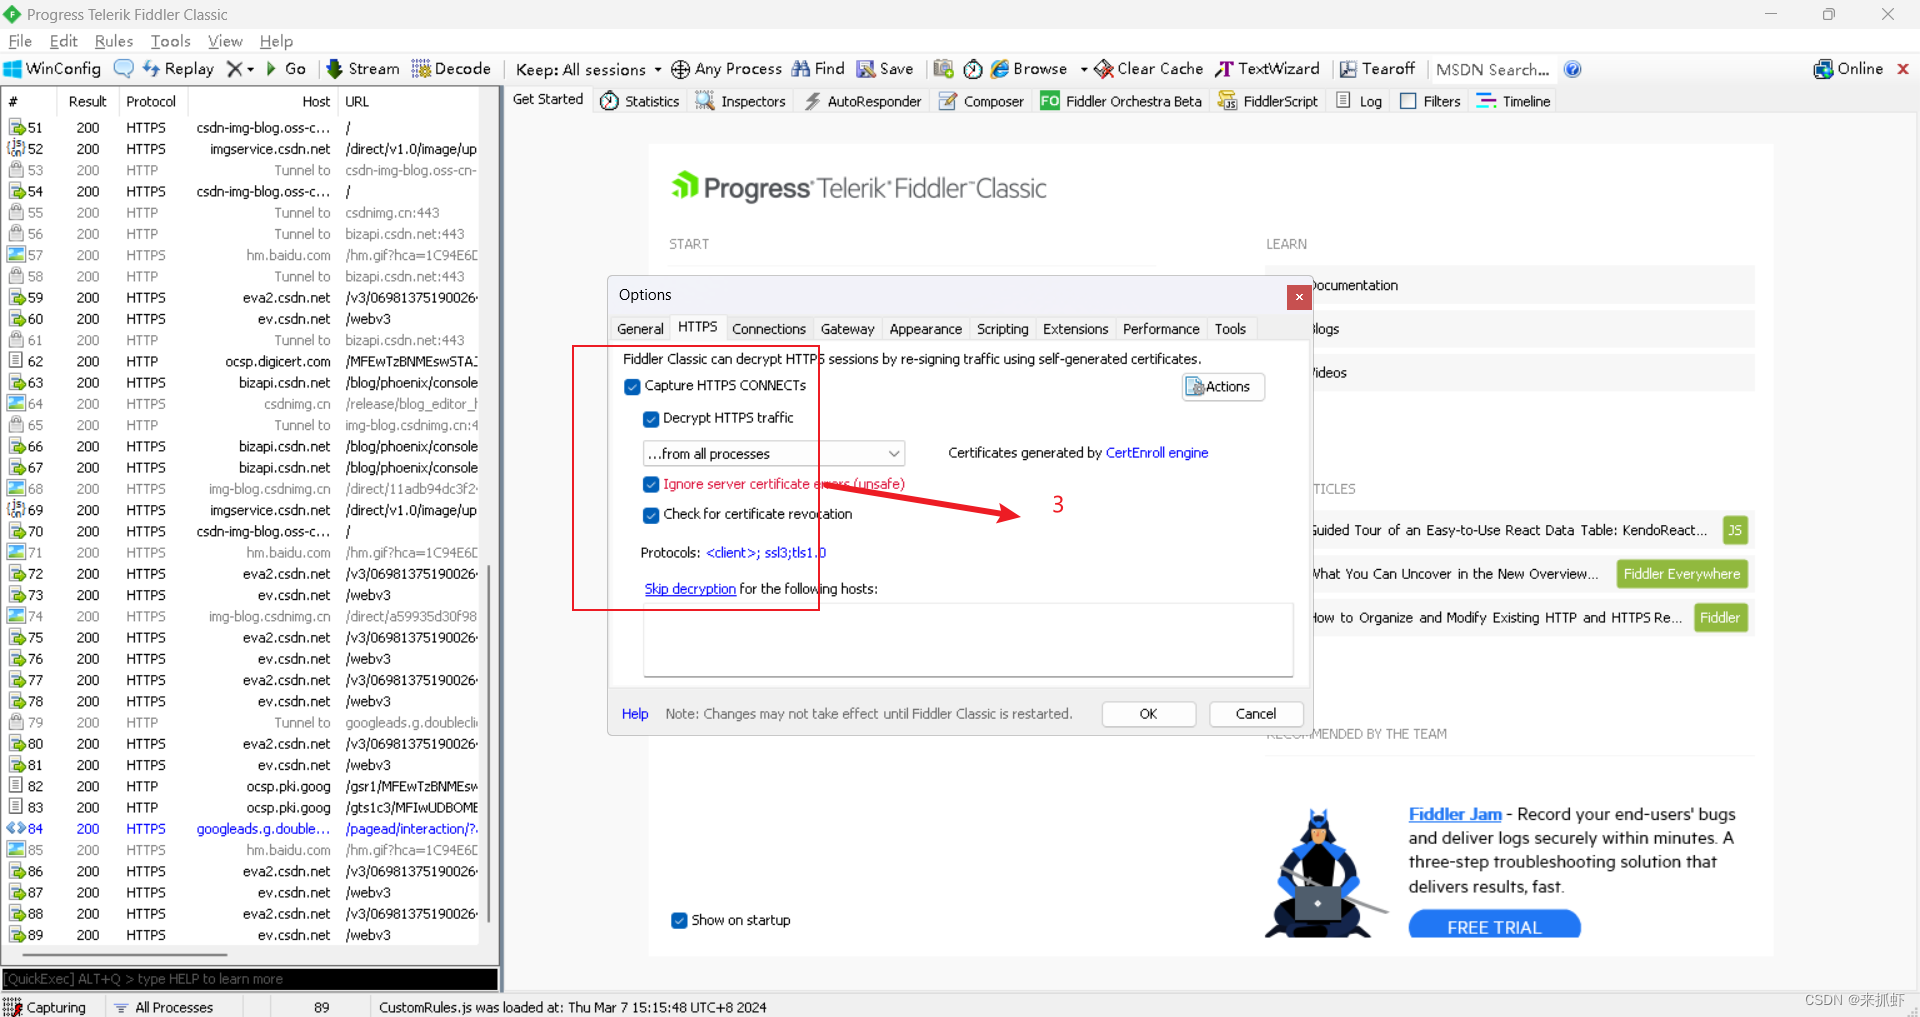The height and width of the screenshot is (1017, 1920).
Task: Switch to Appearance options tab
Action: pyautogui.click(x=925, y=329)
